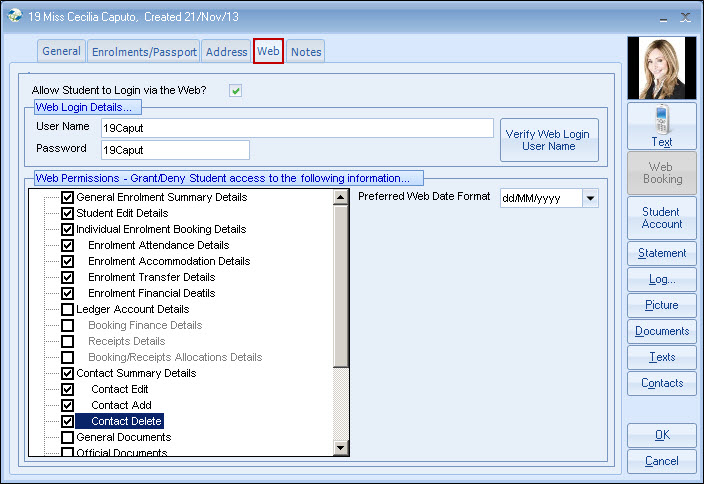704x484 pixels.
Task: Check the General Documents permission box
Action: pos(68,437)
